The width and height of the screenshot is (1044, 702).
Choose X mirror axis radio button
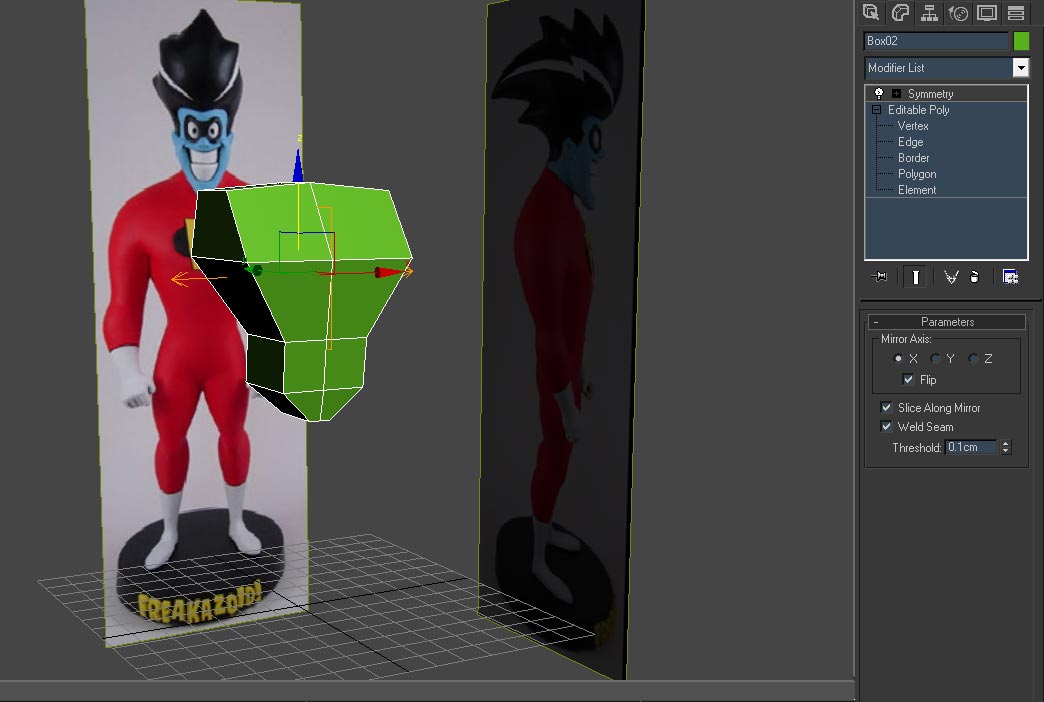[x=898, y=358]
